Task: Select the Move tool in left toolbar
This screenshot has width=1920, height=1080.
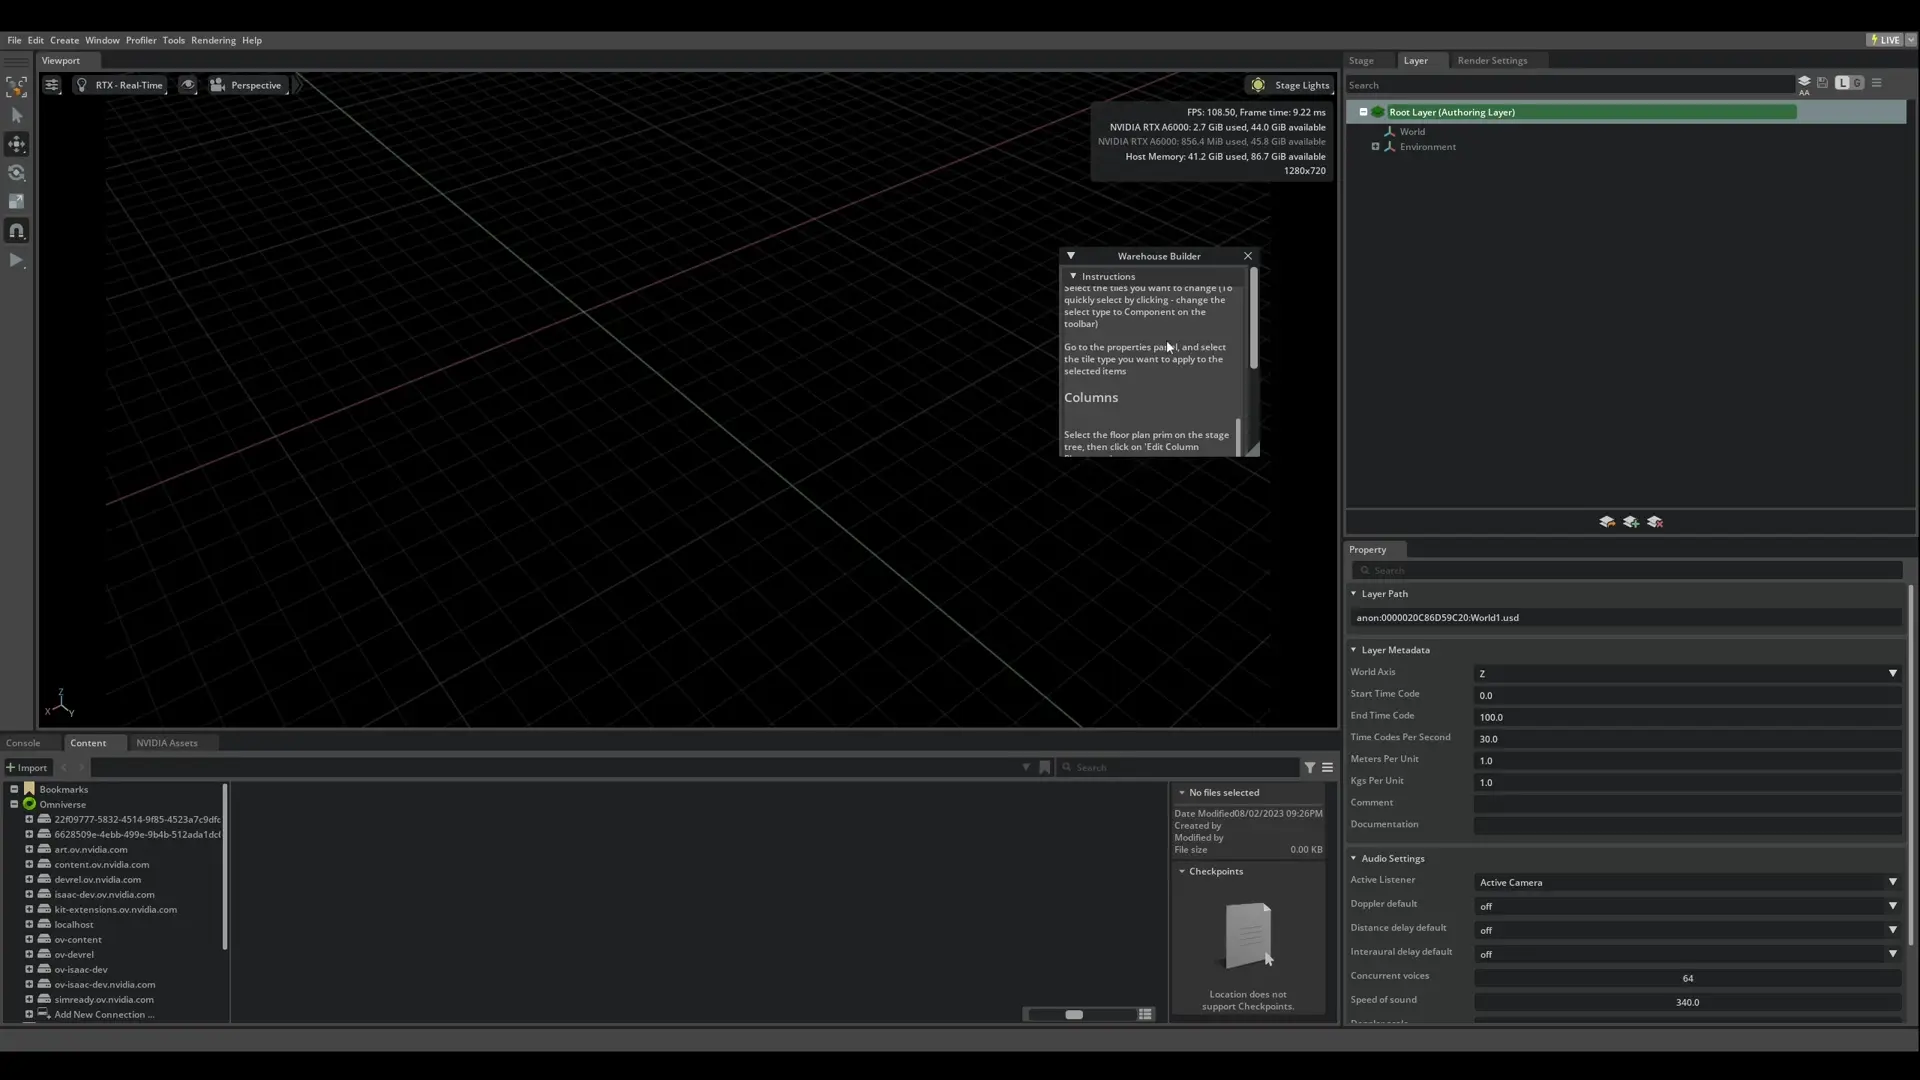Action: [x=17, y=144]
